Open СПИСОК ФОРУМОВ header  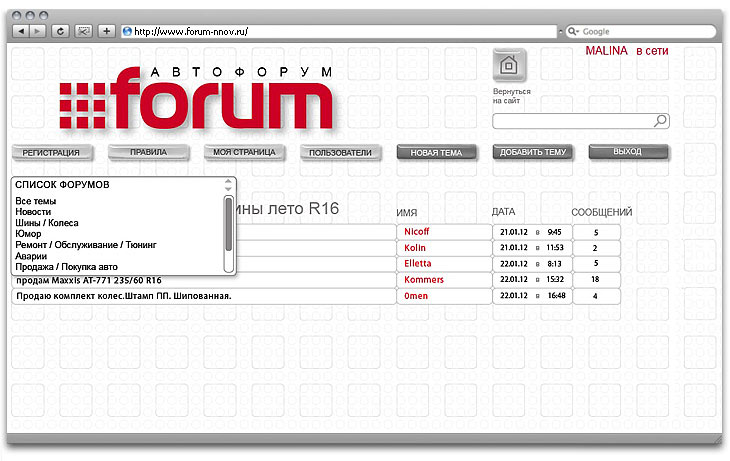click(62, 185)
